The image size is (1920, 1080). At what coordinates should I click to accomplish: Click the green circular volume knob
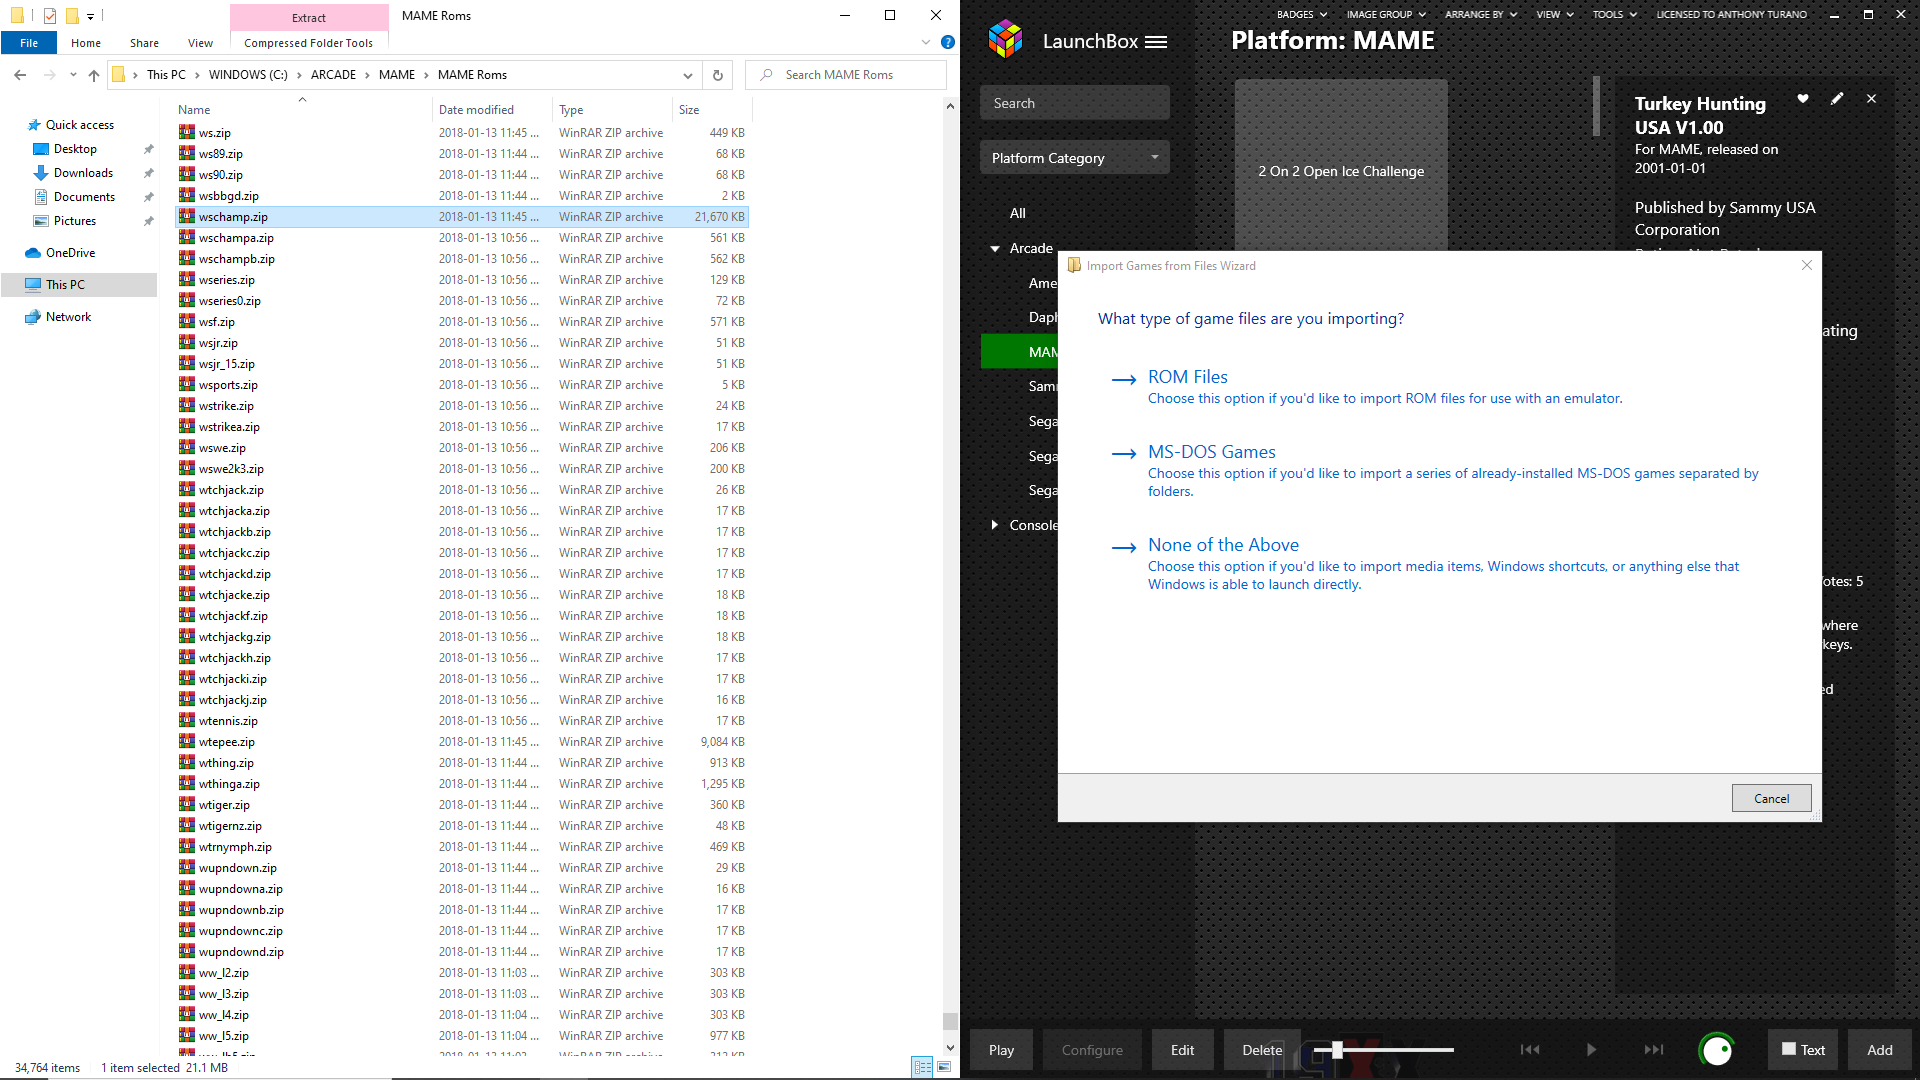tap(1717, 1050)
